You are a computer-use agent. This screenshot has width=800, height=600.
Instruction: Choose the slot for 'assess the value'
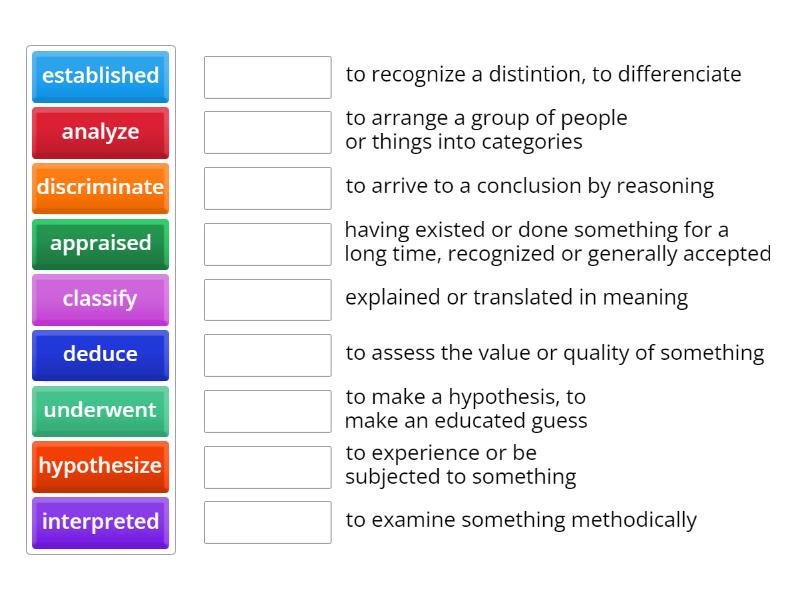267,355
